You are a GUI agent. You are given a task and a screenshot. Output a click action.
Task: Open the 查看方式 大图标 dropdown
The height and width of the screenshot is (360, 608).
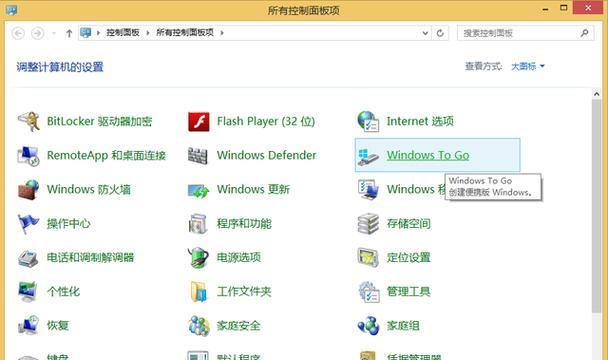527,66
